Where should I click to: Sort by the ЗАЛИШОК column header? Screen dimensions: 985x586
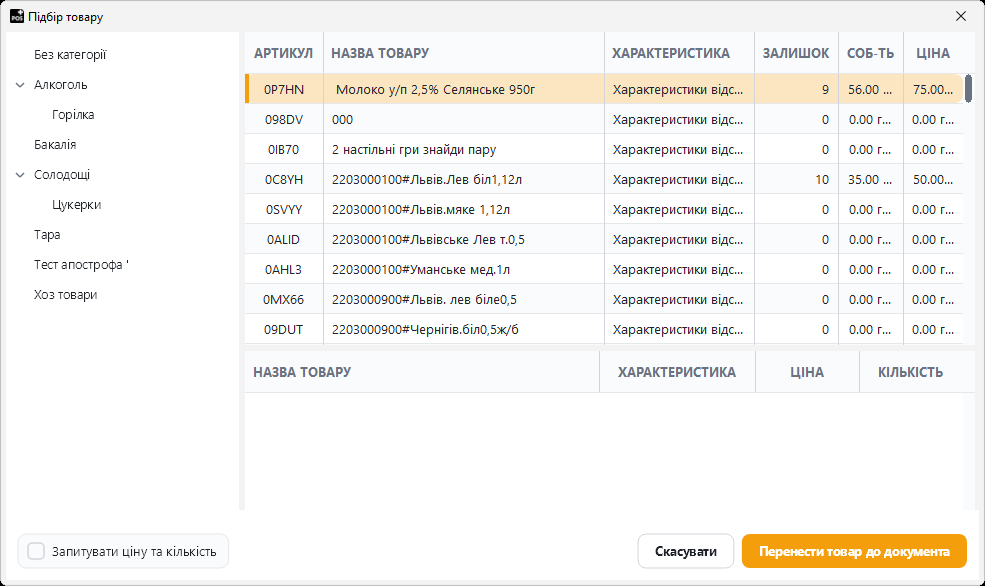tap(796, 53)
